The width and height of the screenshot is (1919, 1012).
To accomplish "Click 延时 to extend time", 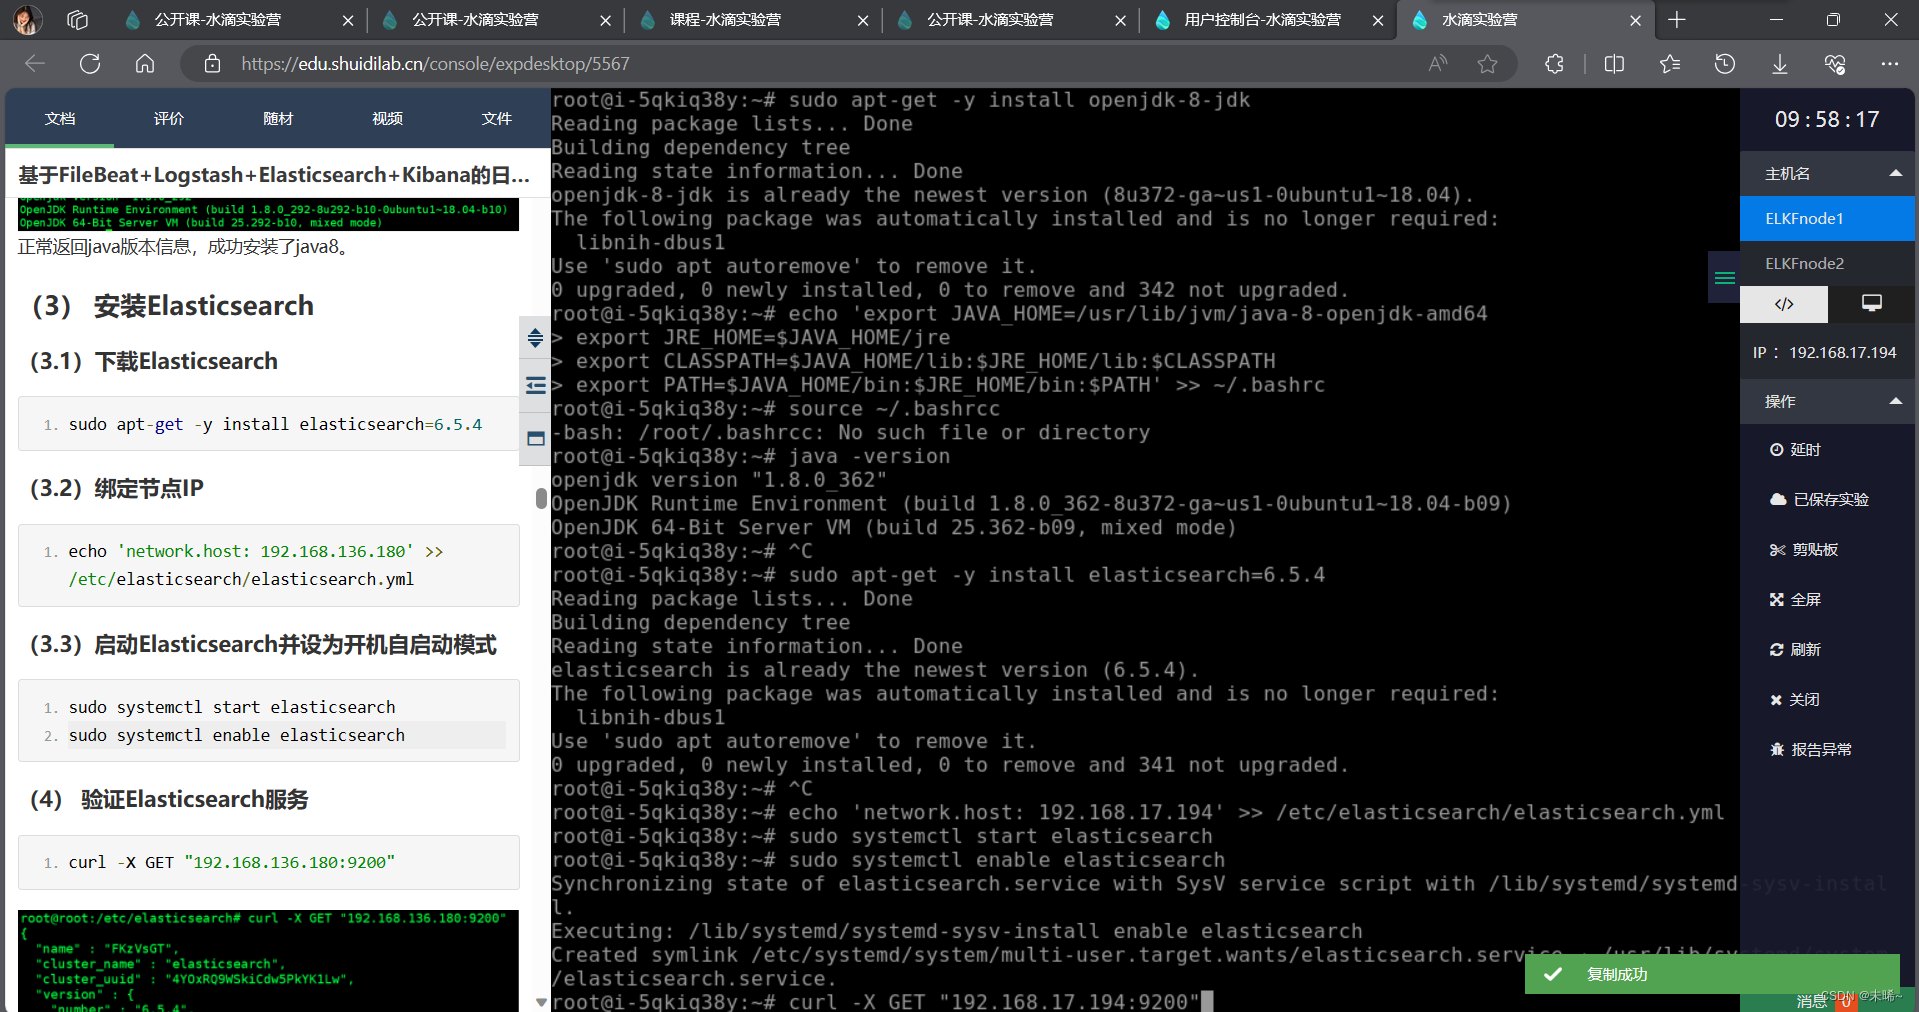I will pyautogui.click(x=1795, y=450).
